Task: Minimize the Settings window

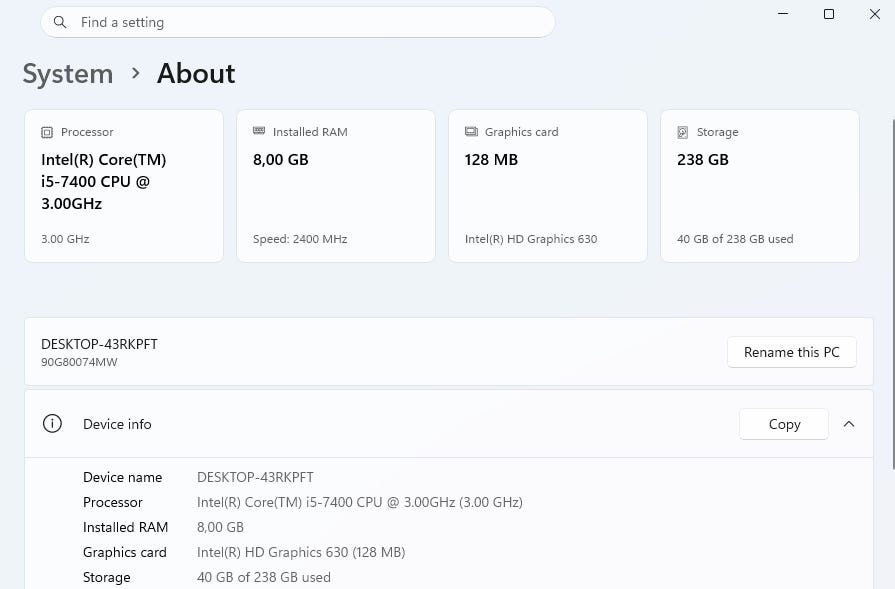Action: point(783,14)
